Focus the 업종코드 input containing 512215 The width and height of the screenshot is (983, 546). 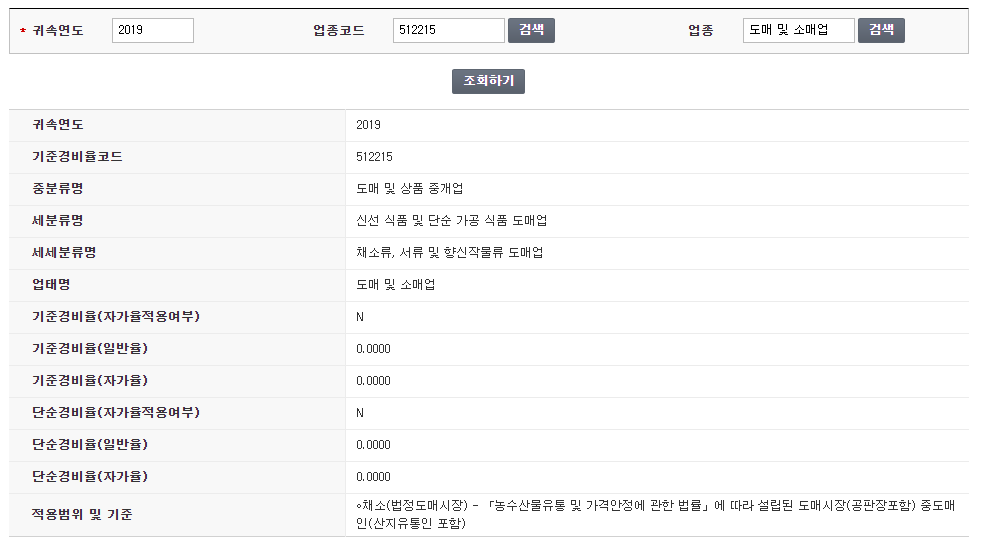pyautogui.click(x=448, y=30)
